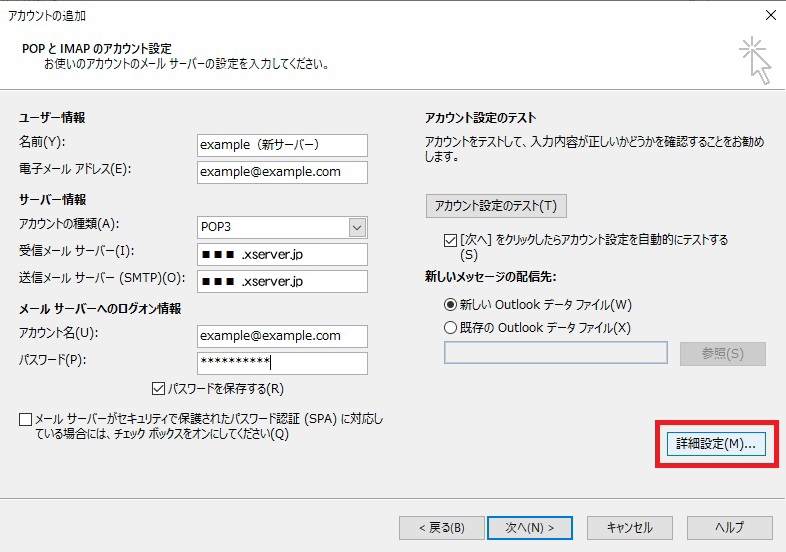
Task: Open the アカウントの種類 dropdown arrow
Action: [357, 228]
